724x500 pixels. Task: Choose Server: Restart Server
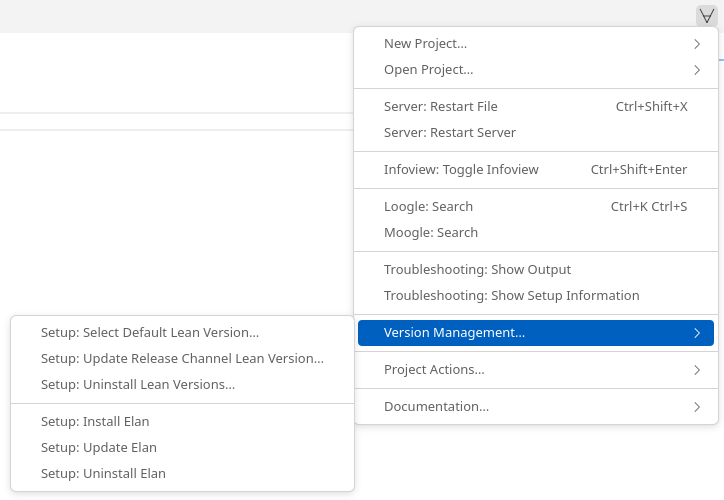coord(536,133)
